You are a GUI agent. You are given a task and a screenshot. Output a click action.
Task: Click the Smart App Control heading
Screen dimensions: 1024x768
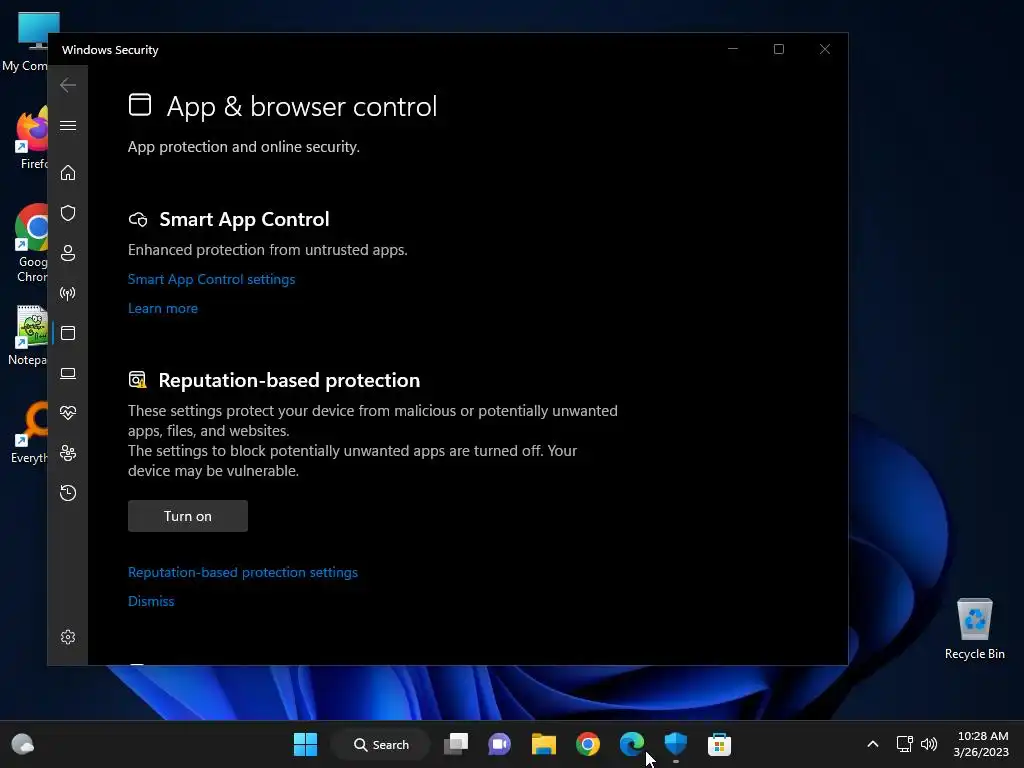(244, 219)
